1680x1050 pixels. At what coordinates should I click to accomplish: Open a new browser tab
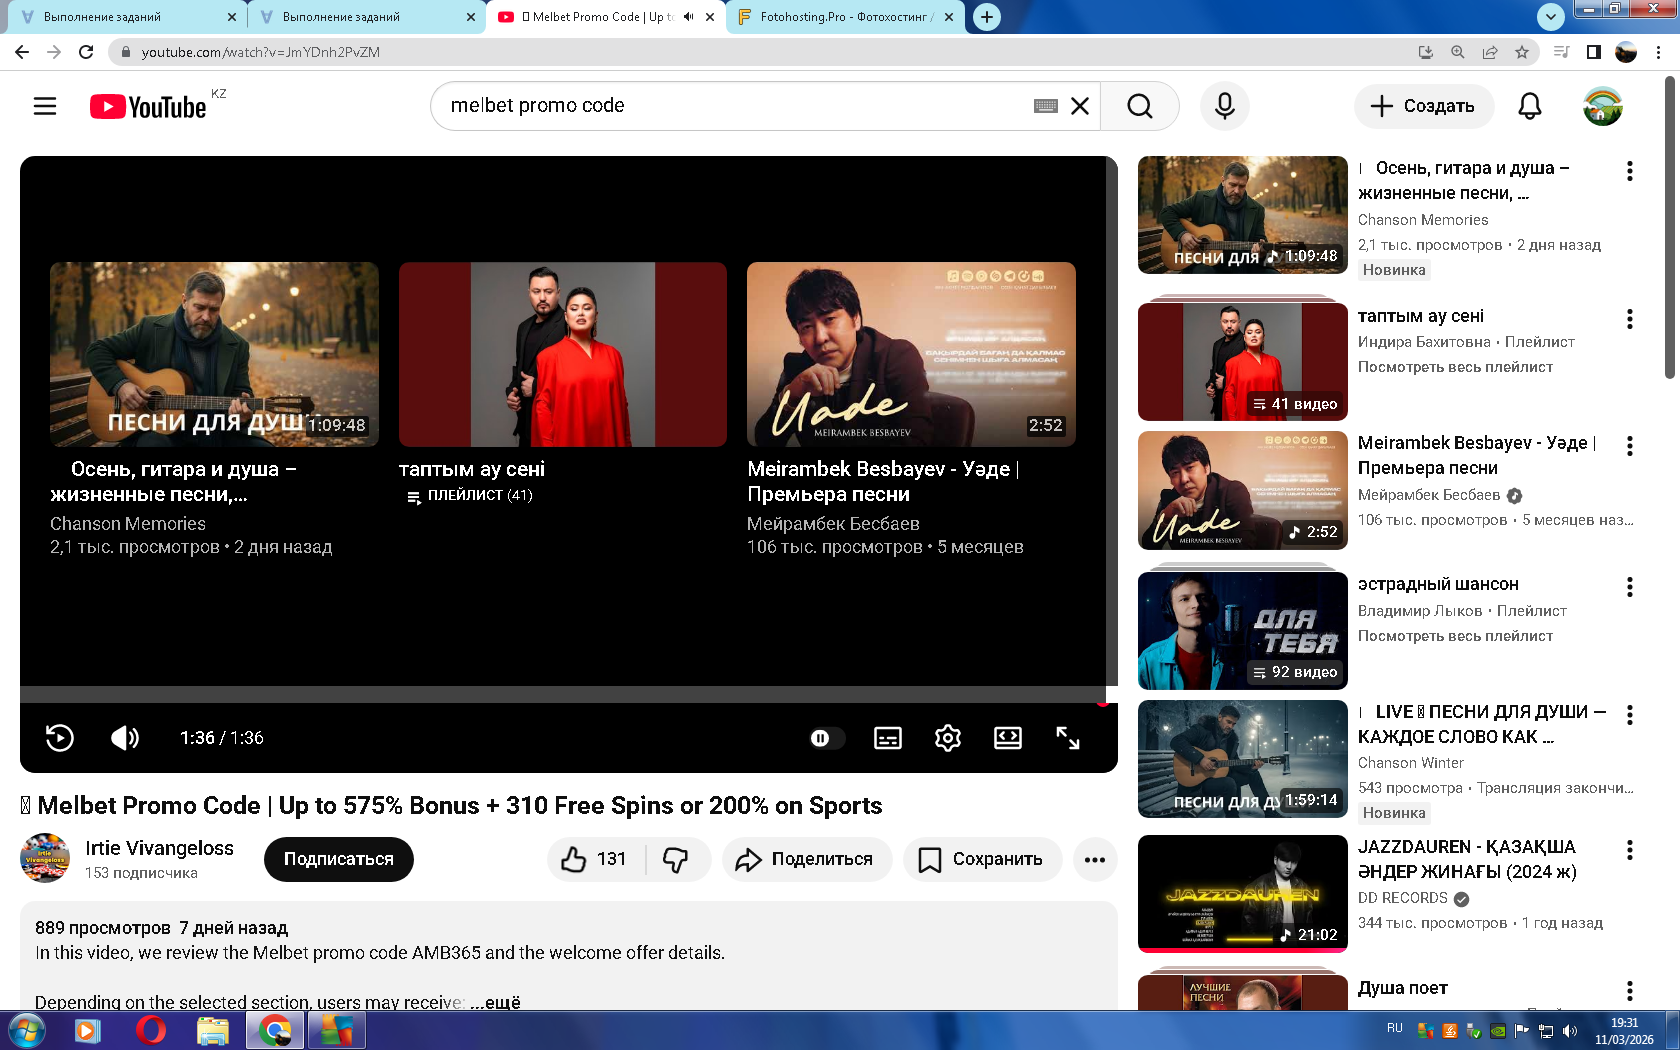[x=987, y=17]
